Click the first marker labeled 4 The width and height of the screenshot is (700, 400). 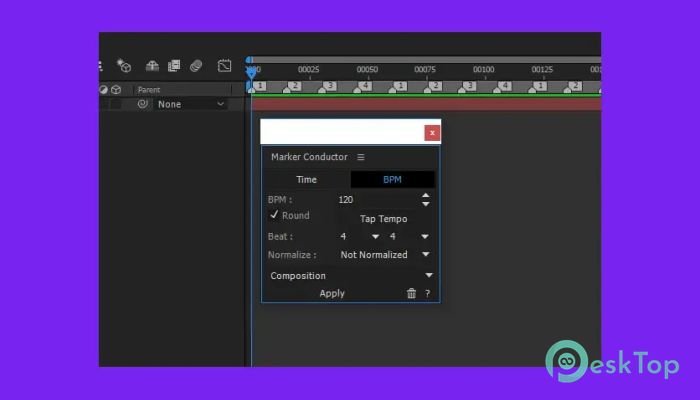click(365, 86)
